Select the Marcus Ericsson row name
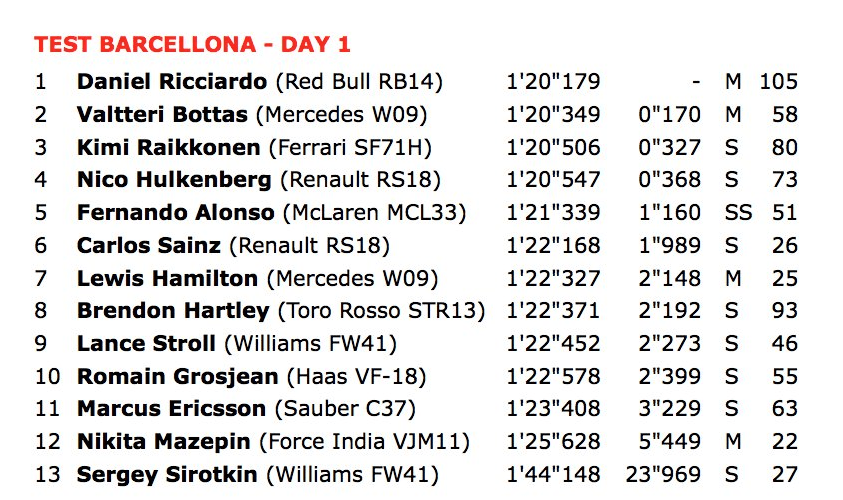 [172, 409]
